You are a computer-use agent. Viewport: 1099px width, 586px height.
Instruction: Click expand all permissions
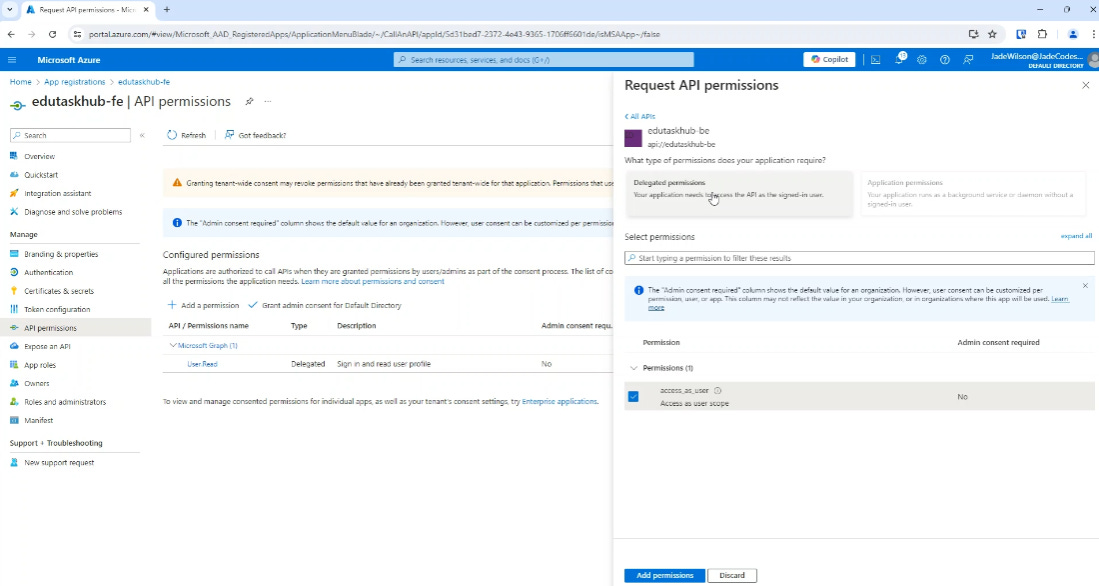point(1076,236)
